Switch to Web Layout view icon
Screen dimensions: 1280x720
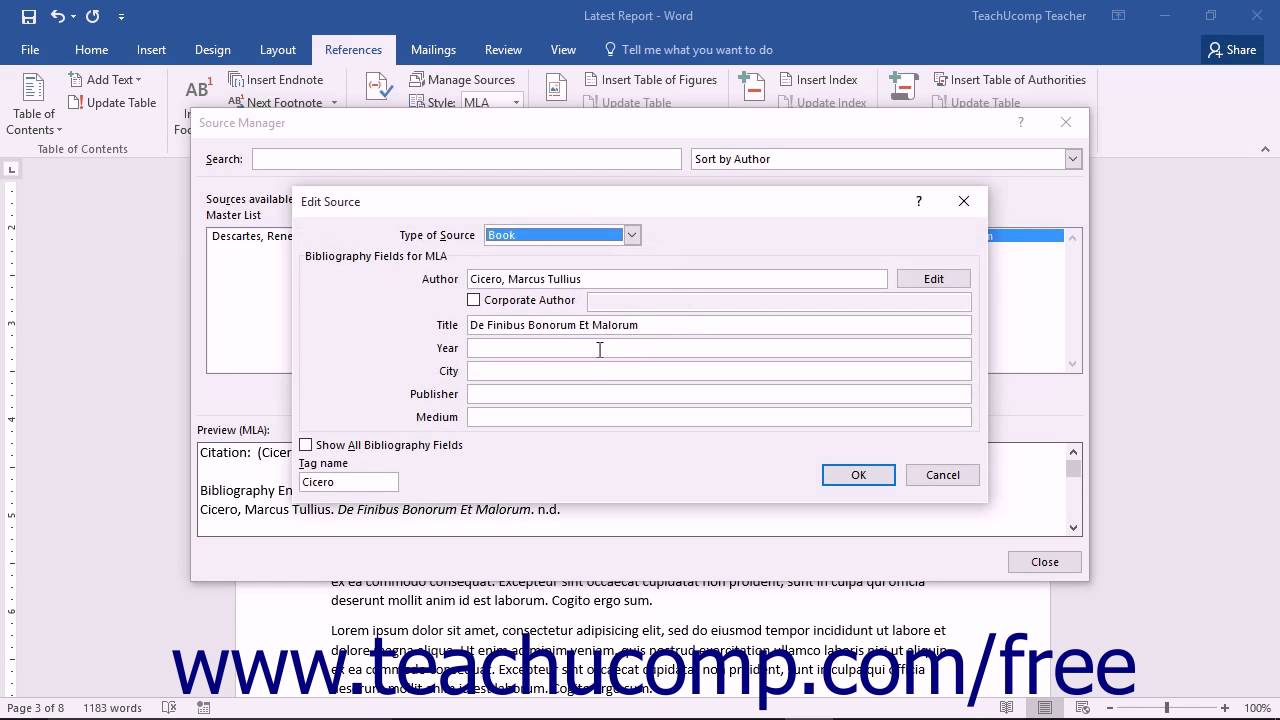coord(1081,708)
